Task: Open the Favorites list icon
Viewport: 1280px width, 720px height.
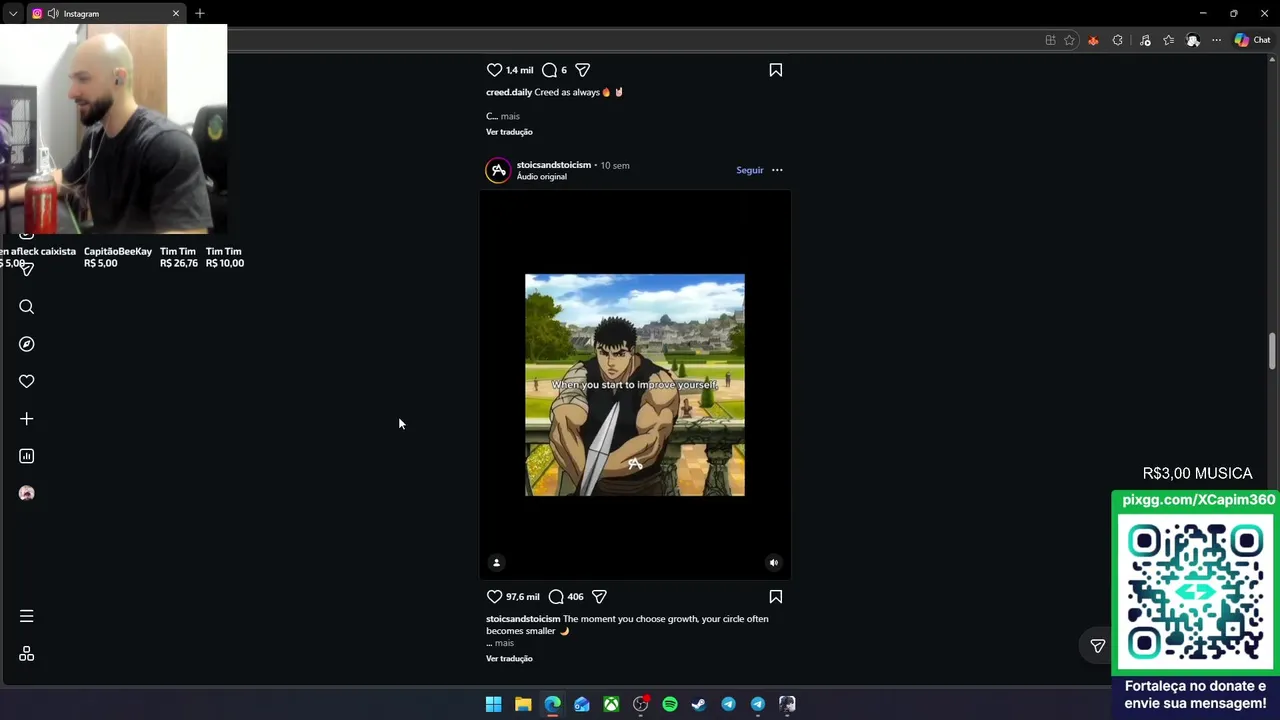Action: click(1168, 40)
